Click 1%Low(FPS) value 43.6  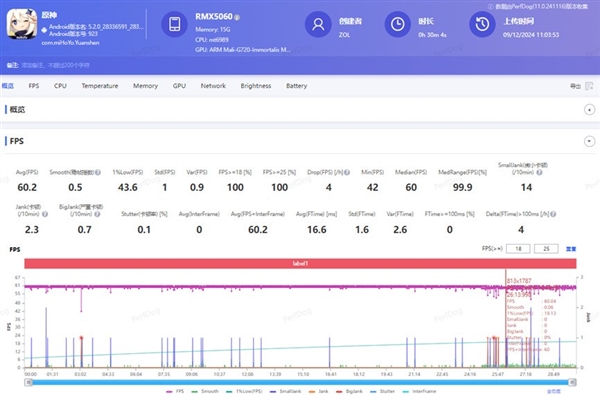[x=127, y=187]
